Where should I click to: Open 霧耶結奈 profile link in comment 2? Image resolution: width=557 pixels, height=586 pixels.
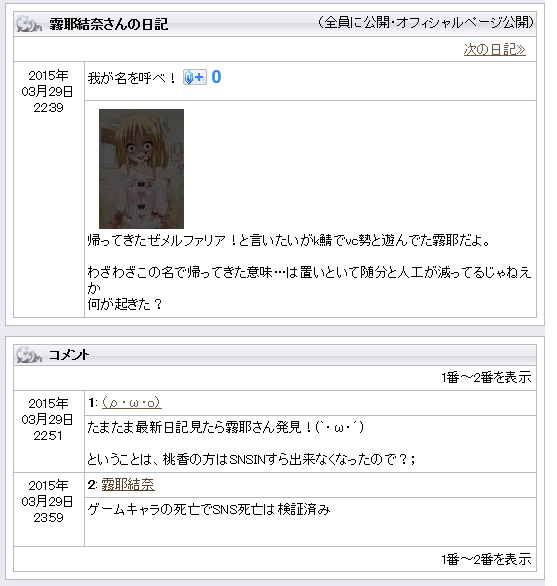pyautogui.click(x=128, y=484)
